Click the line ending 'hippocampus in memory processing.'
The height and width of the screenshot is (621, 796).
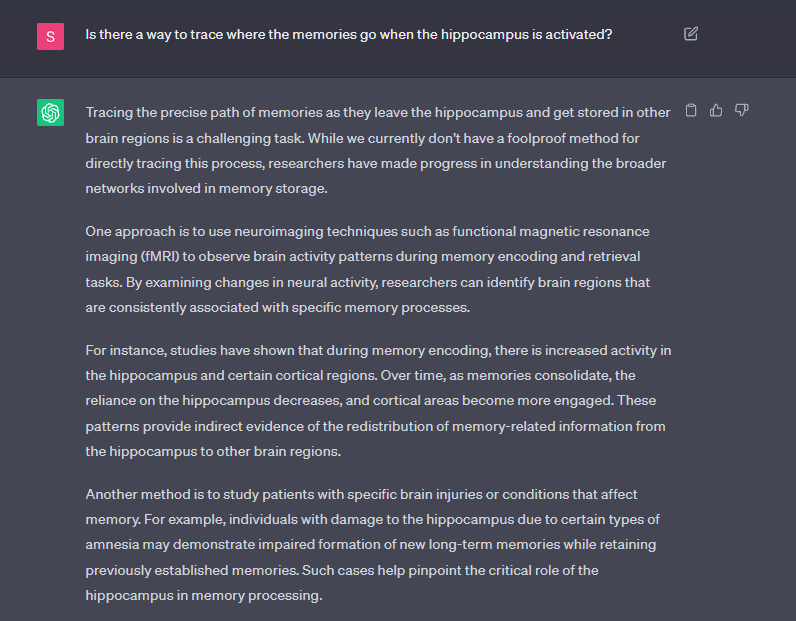[x=204, y=596]
